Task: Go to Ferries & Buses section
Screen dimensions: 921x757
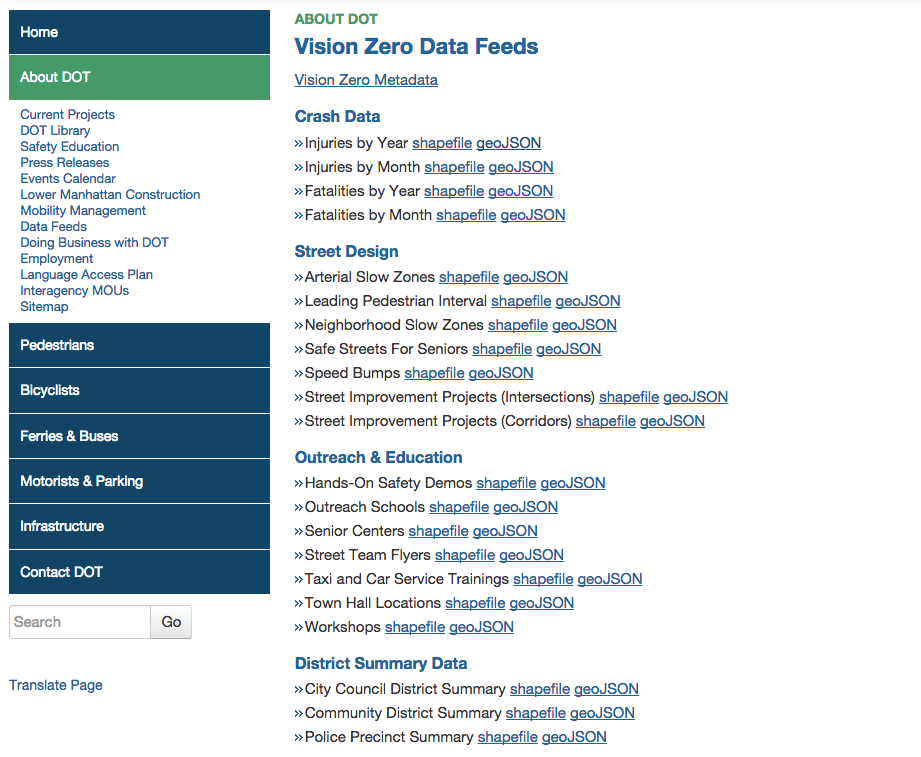Action: [139, 436]
